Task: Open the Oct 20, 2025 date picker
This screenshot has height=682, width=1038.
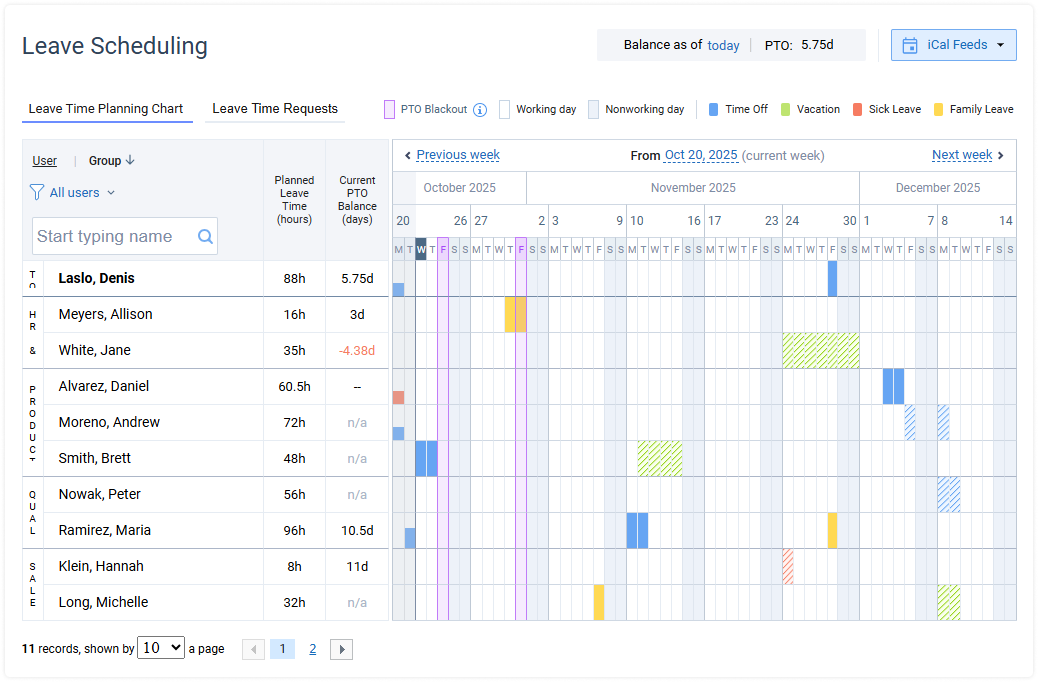Action: 701,155
